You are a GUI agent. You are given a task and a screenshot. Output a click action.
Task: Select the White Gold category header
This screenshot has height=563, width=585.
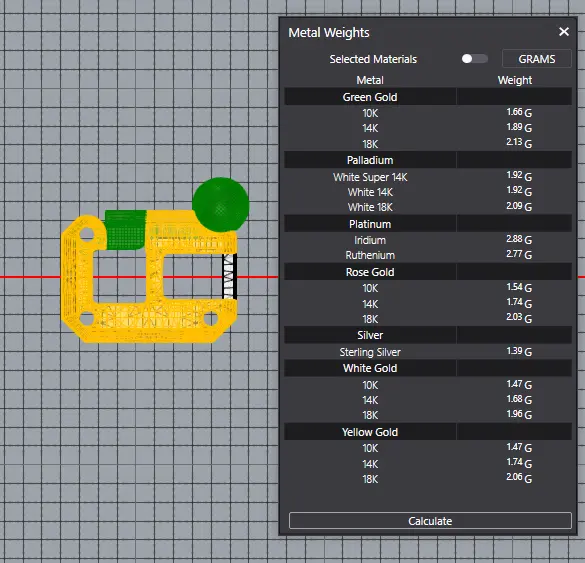(x=428, y=368)
